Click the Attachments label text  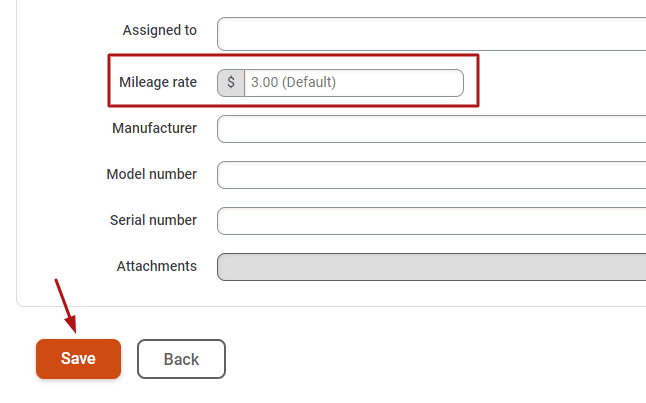[x=157, y=266]
